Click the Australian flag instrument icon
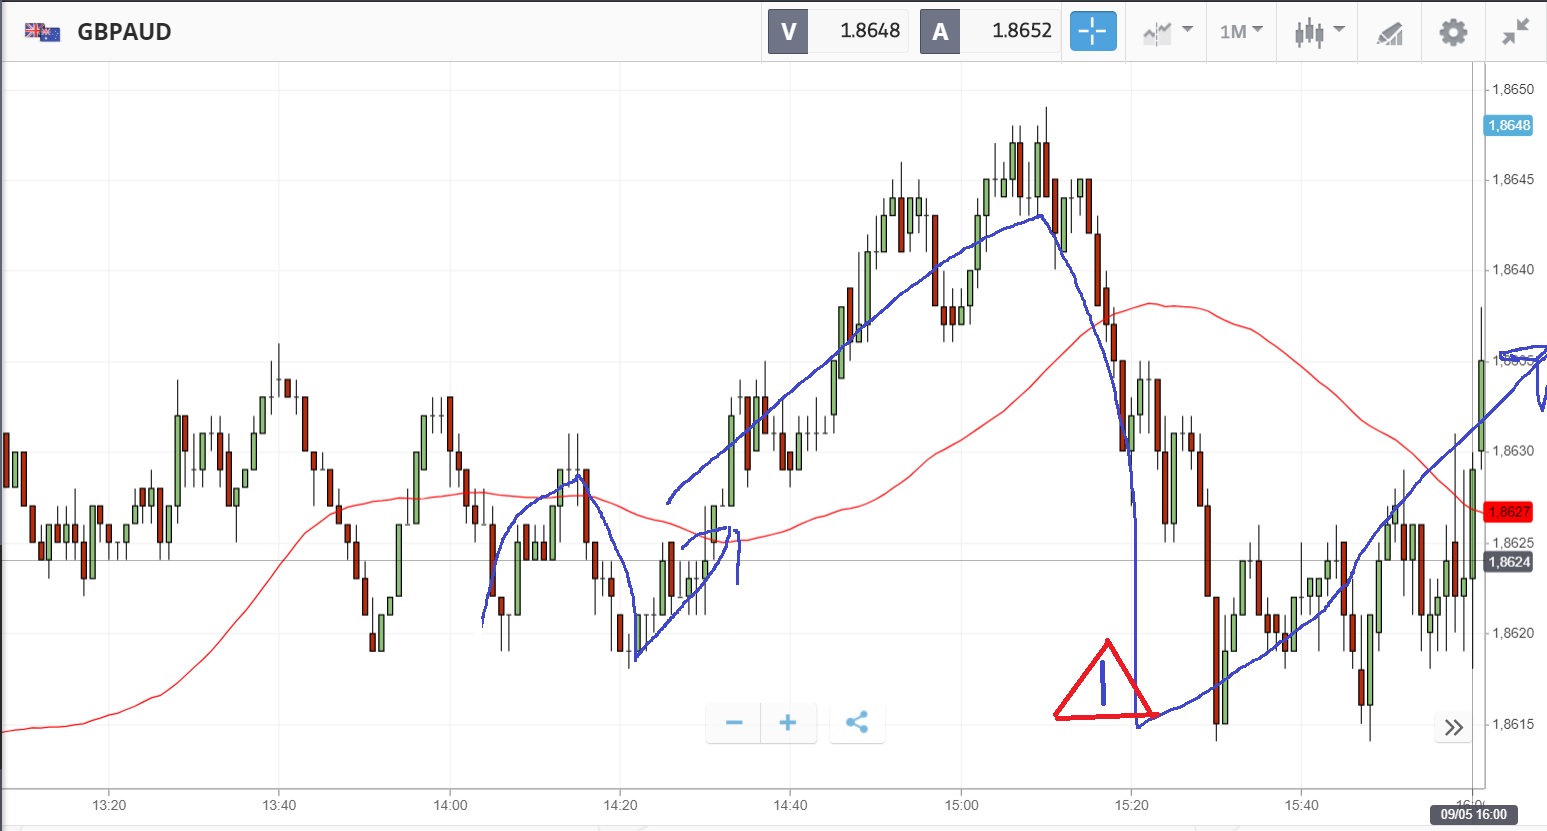The height and width of the screenshot is (831, 1547). [x=43, y=32]
